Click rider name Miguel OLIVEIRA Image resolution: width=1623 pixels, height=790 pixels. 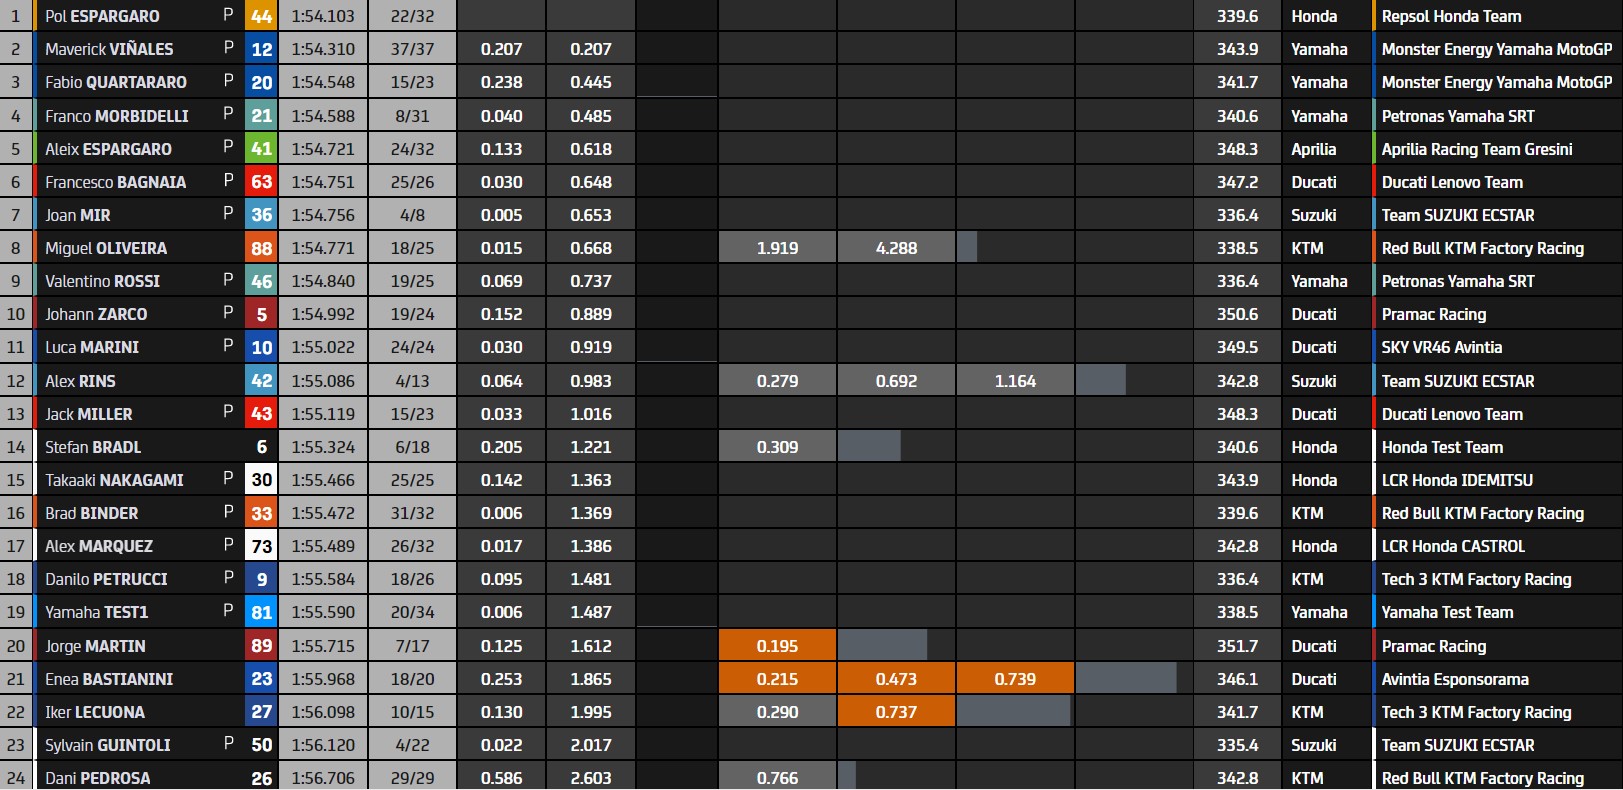[106, 248]
